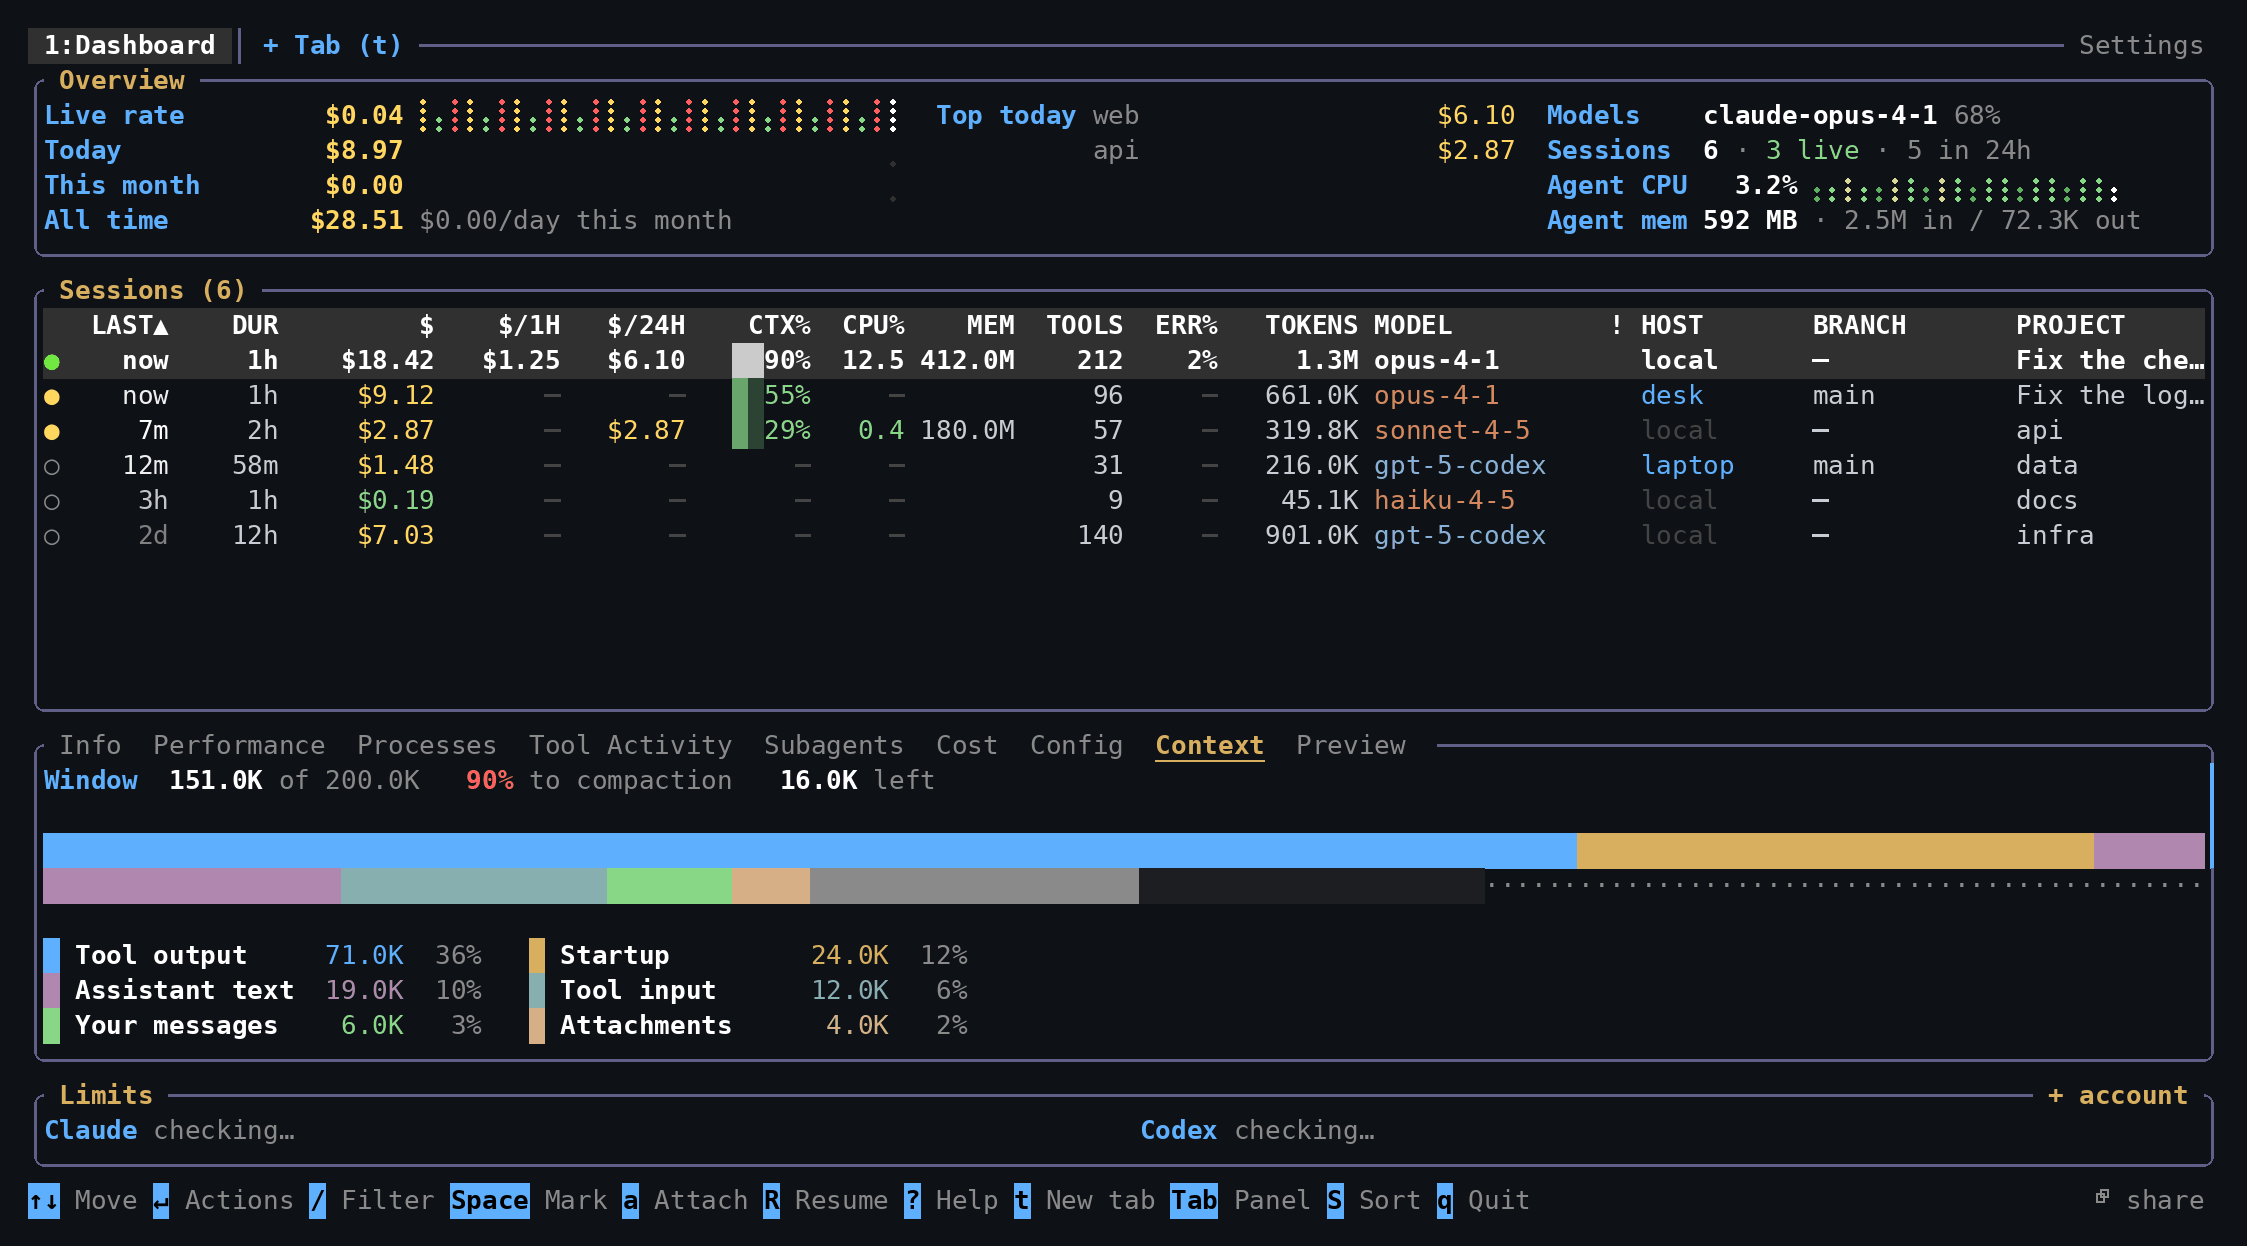The height and width of the screenshot is (1246, 2247).
Task: Click the '?' Help key hint
Action: point(912,1201)
